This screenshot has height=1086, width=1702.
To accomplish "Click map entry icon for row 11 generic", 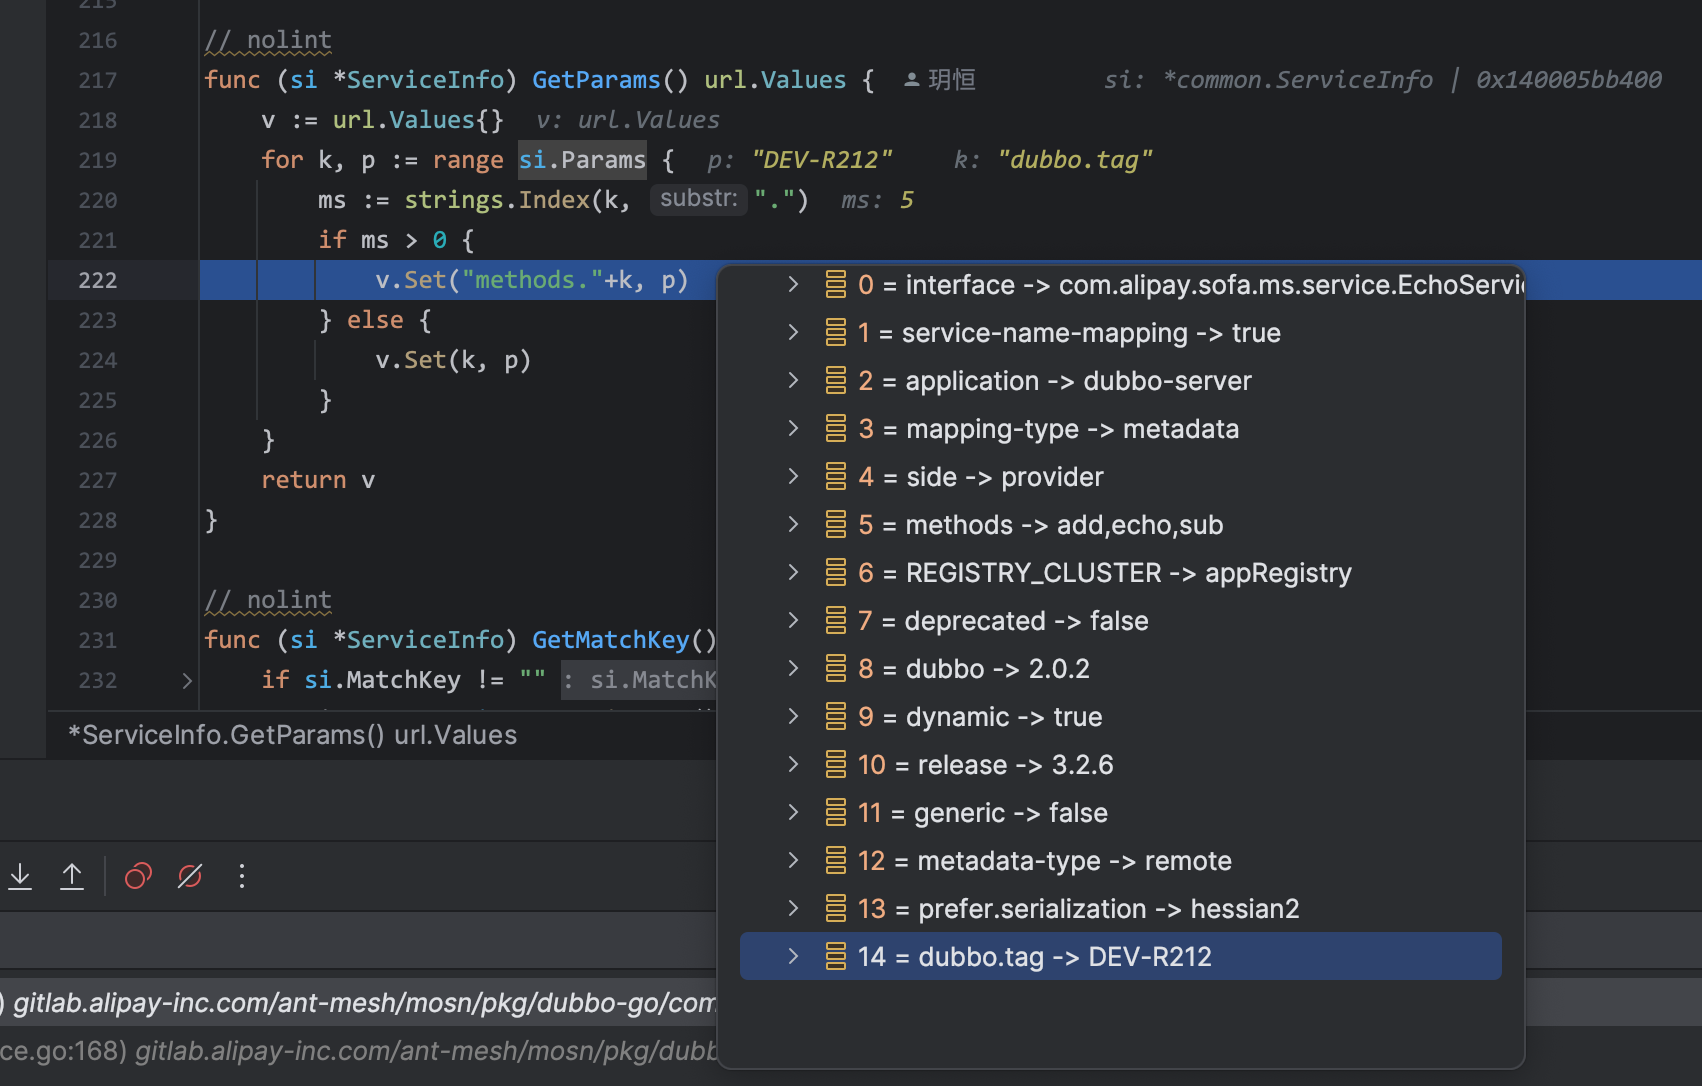I will tap(836, 813).
